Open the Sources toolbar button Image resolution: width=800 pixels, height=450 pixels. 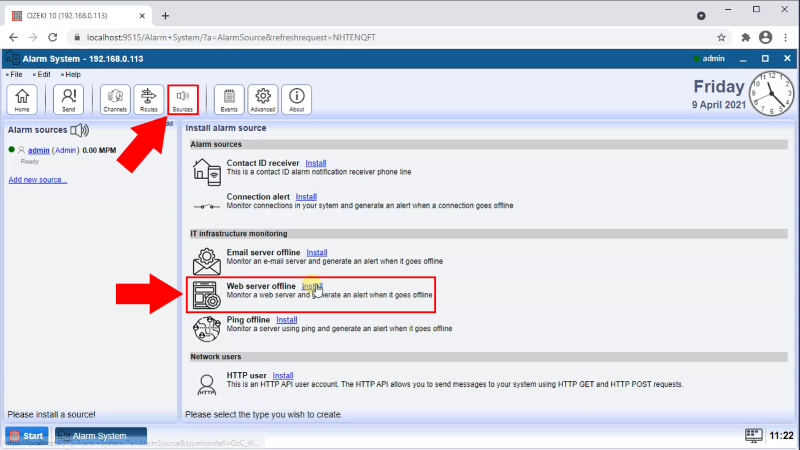tap(183, 99)
